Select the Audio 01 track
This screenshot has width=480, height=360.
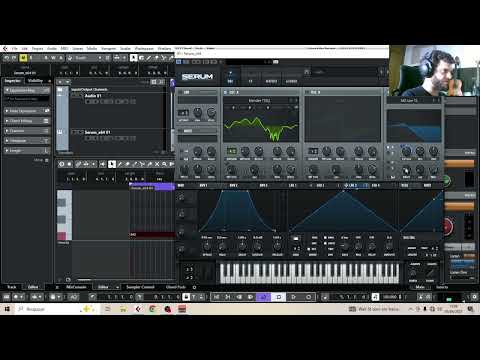(93, 96)
